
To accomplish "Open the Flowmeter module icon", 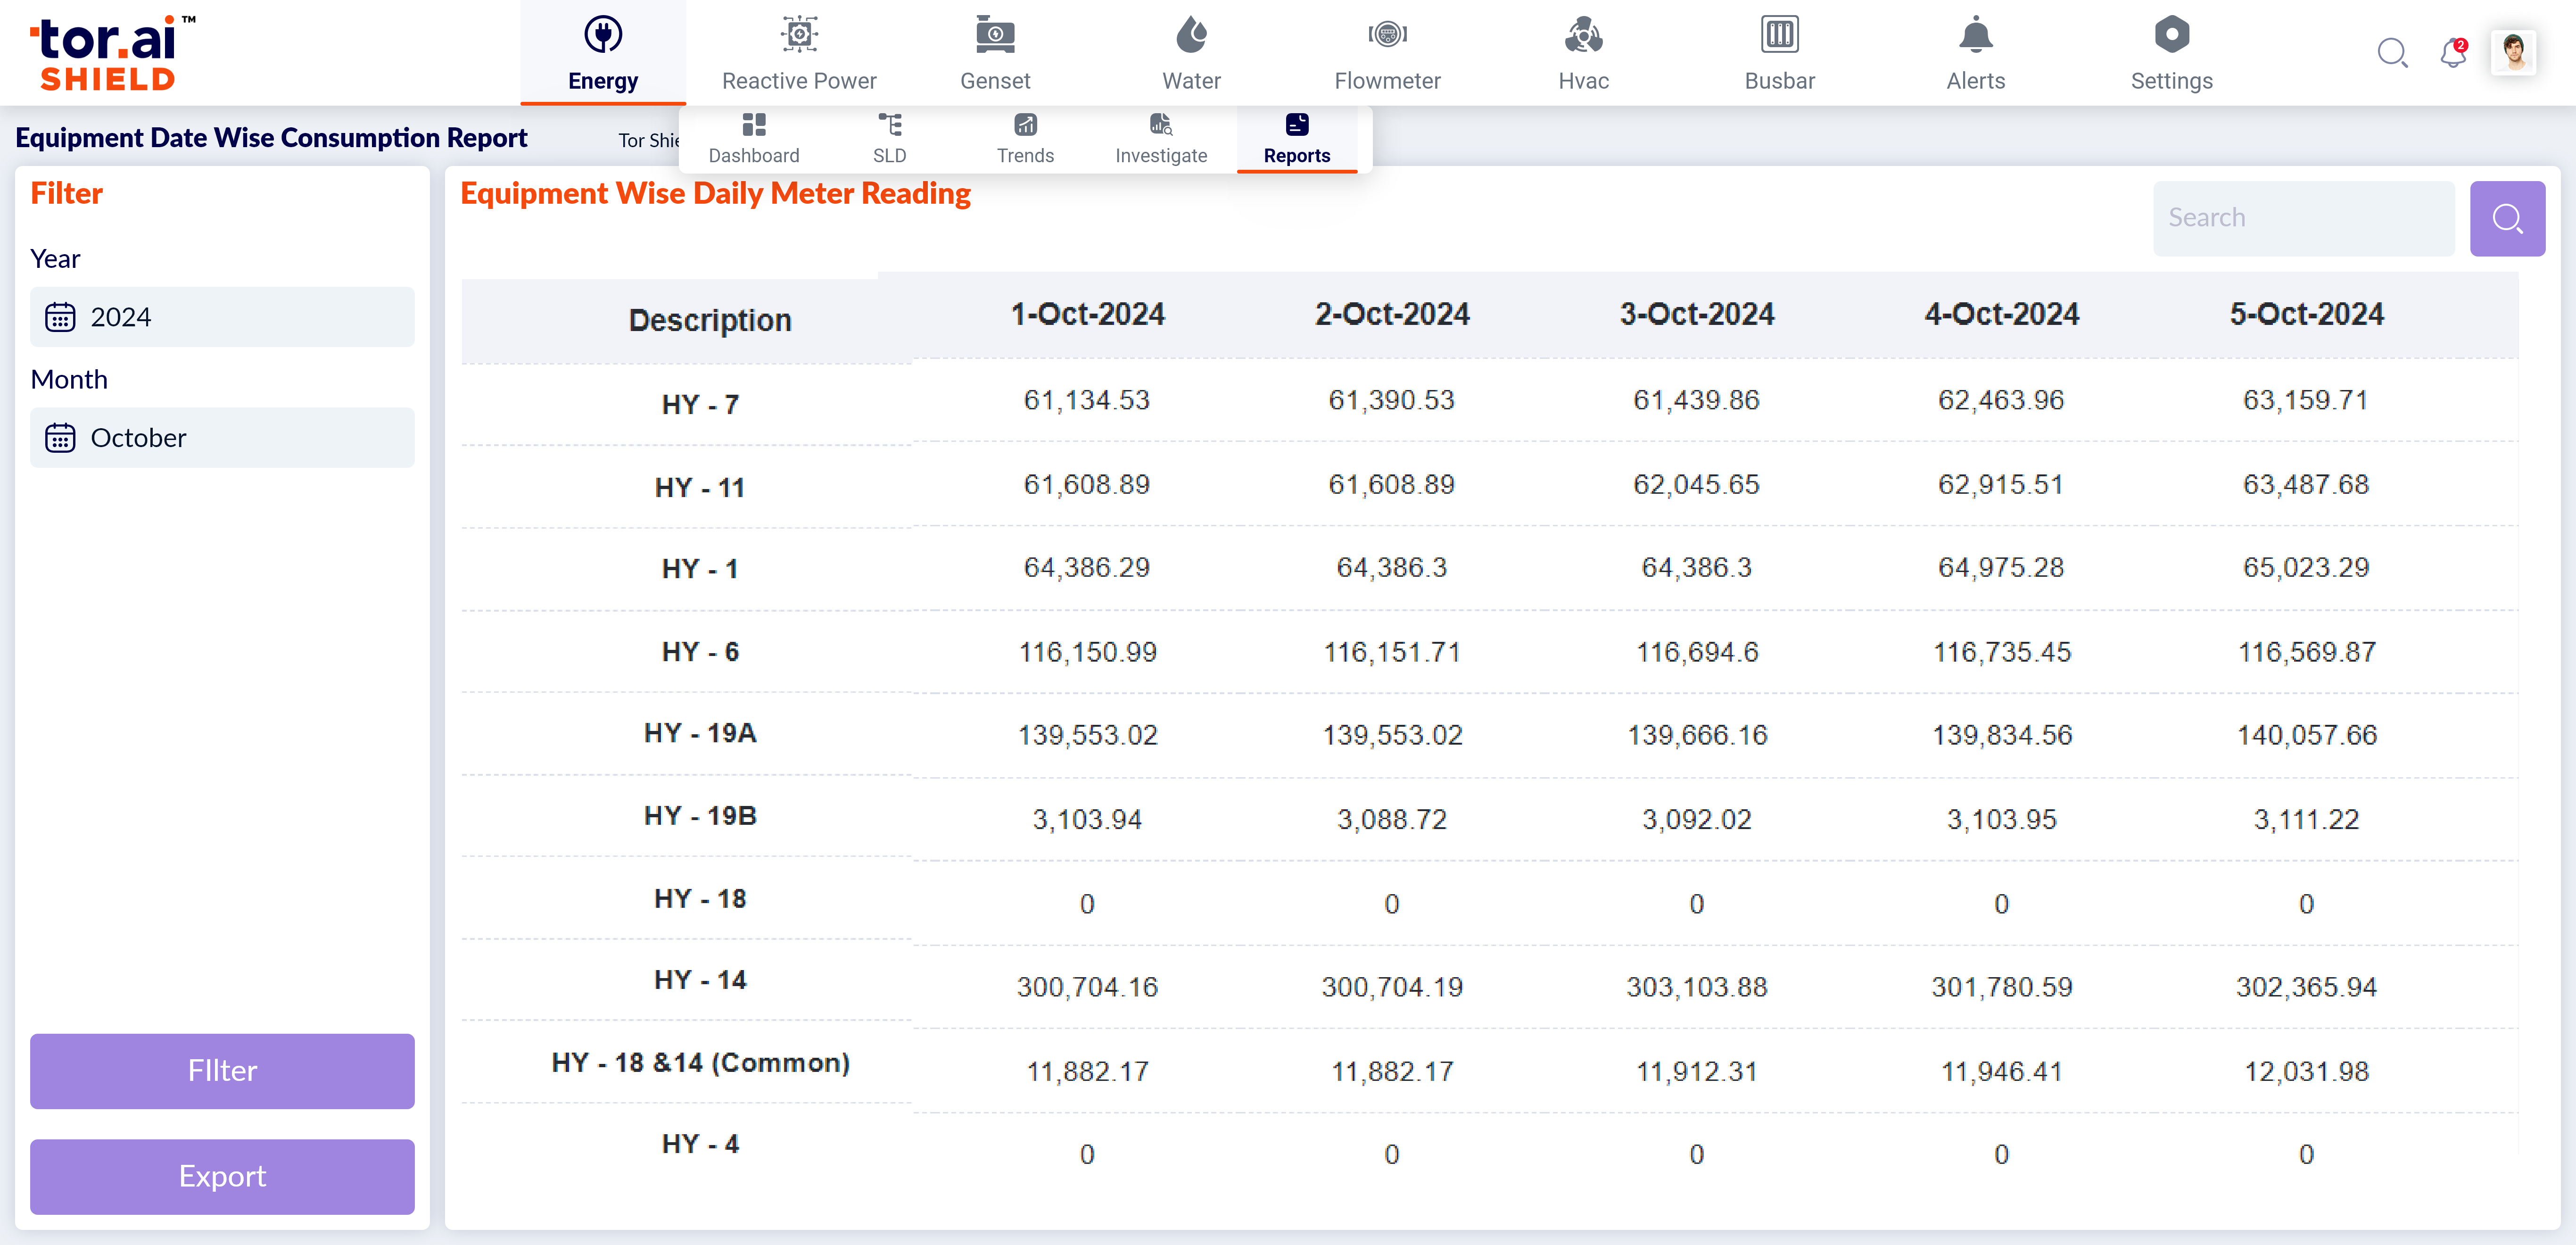I will pyautogui.click(x=1387, y=35).
